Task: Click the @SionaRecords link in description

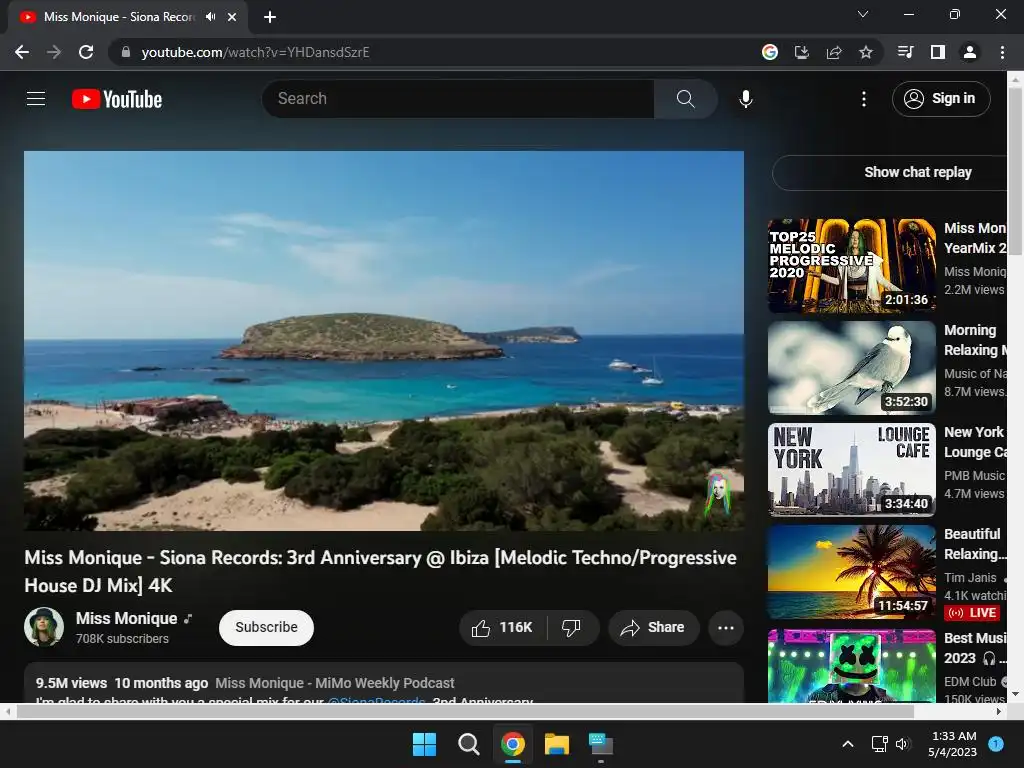Action: pyautogui.click(x=377, y=700)
